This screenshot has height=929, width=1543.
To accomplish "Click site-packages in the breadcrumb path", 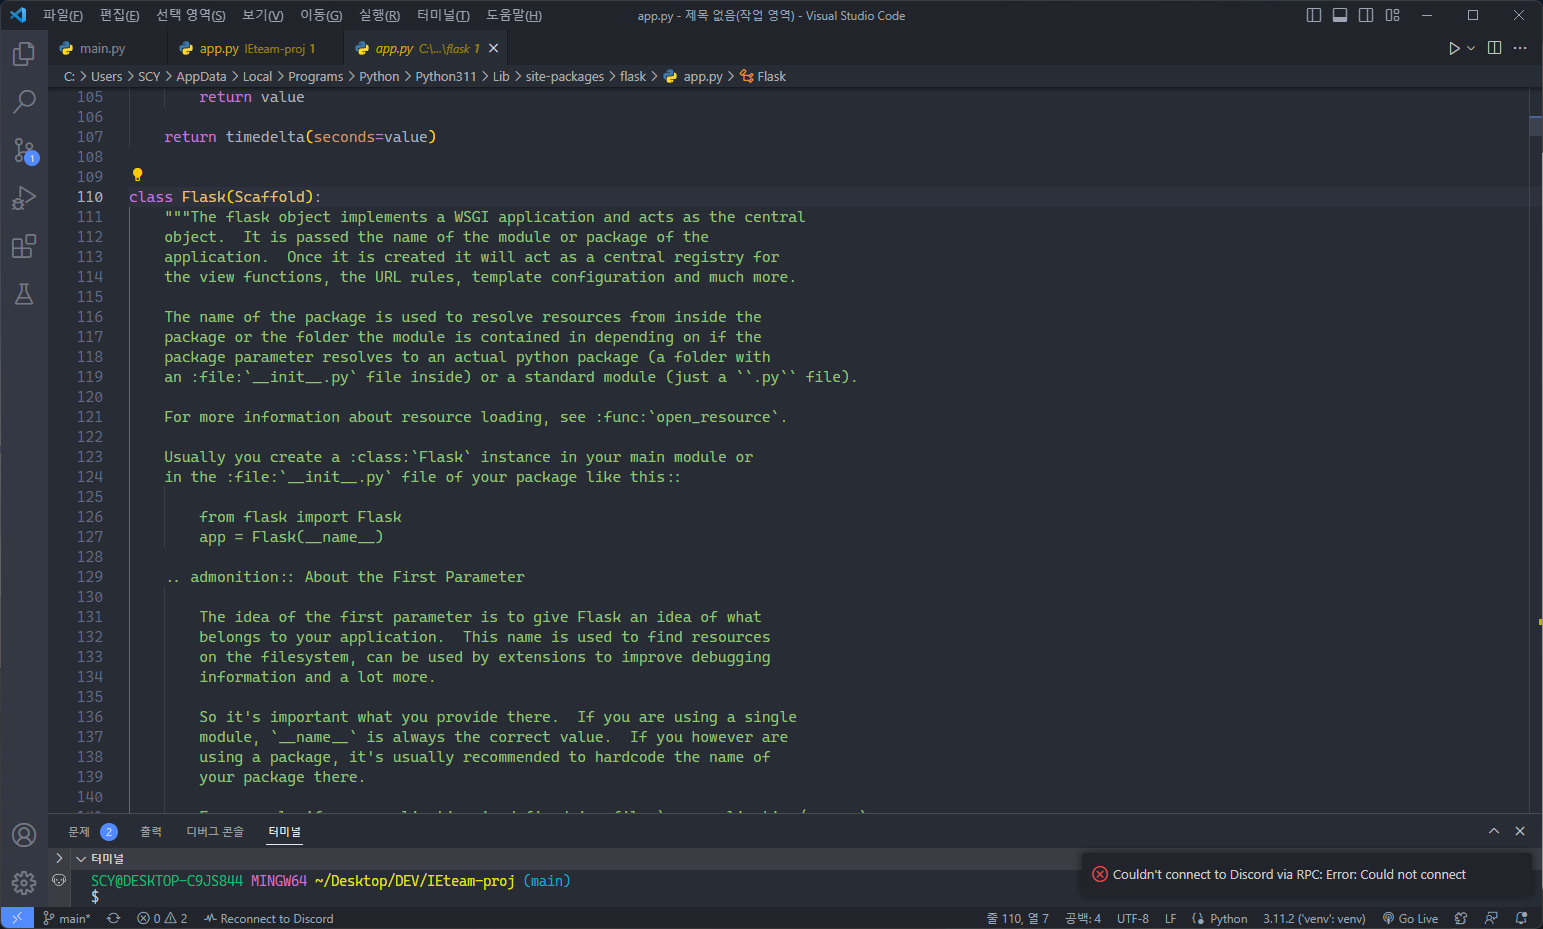I will pos(564,76).
